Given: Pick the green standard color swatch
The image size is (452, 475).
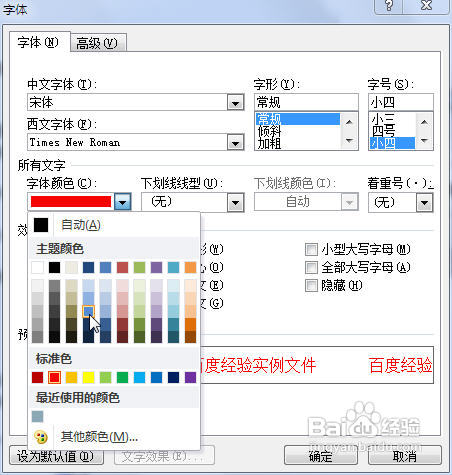Looking at the screenshot, I should 122,377.
